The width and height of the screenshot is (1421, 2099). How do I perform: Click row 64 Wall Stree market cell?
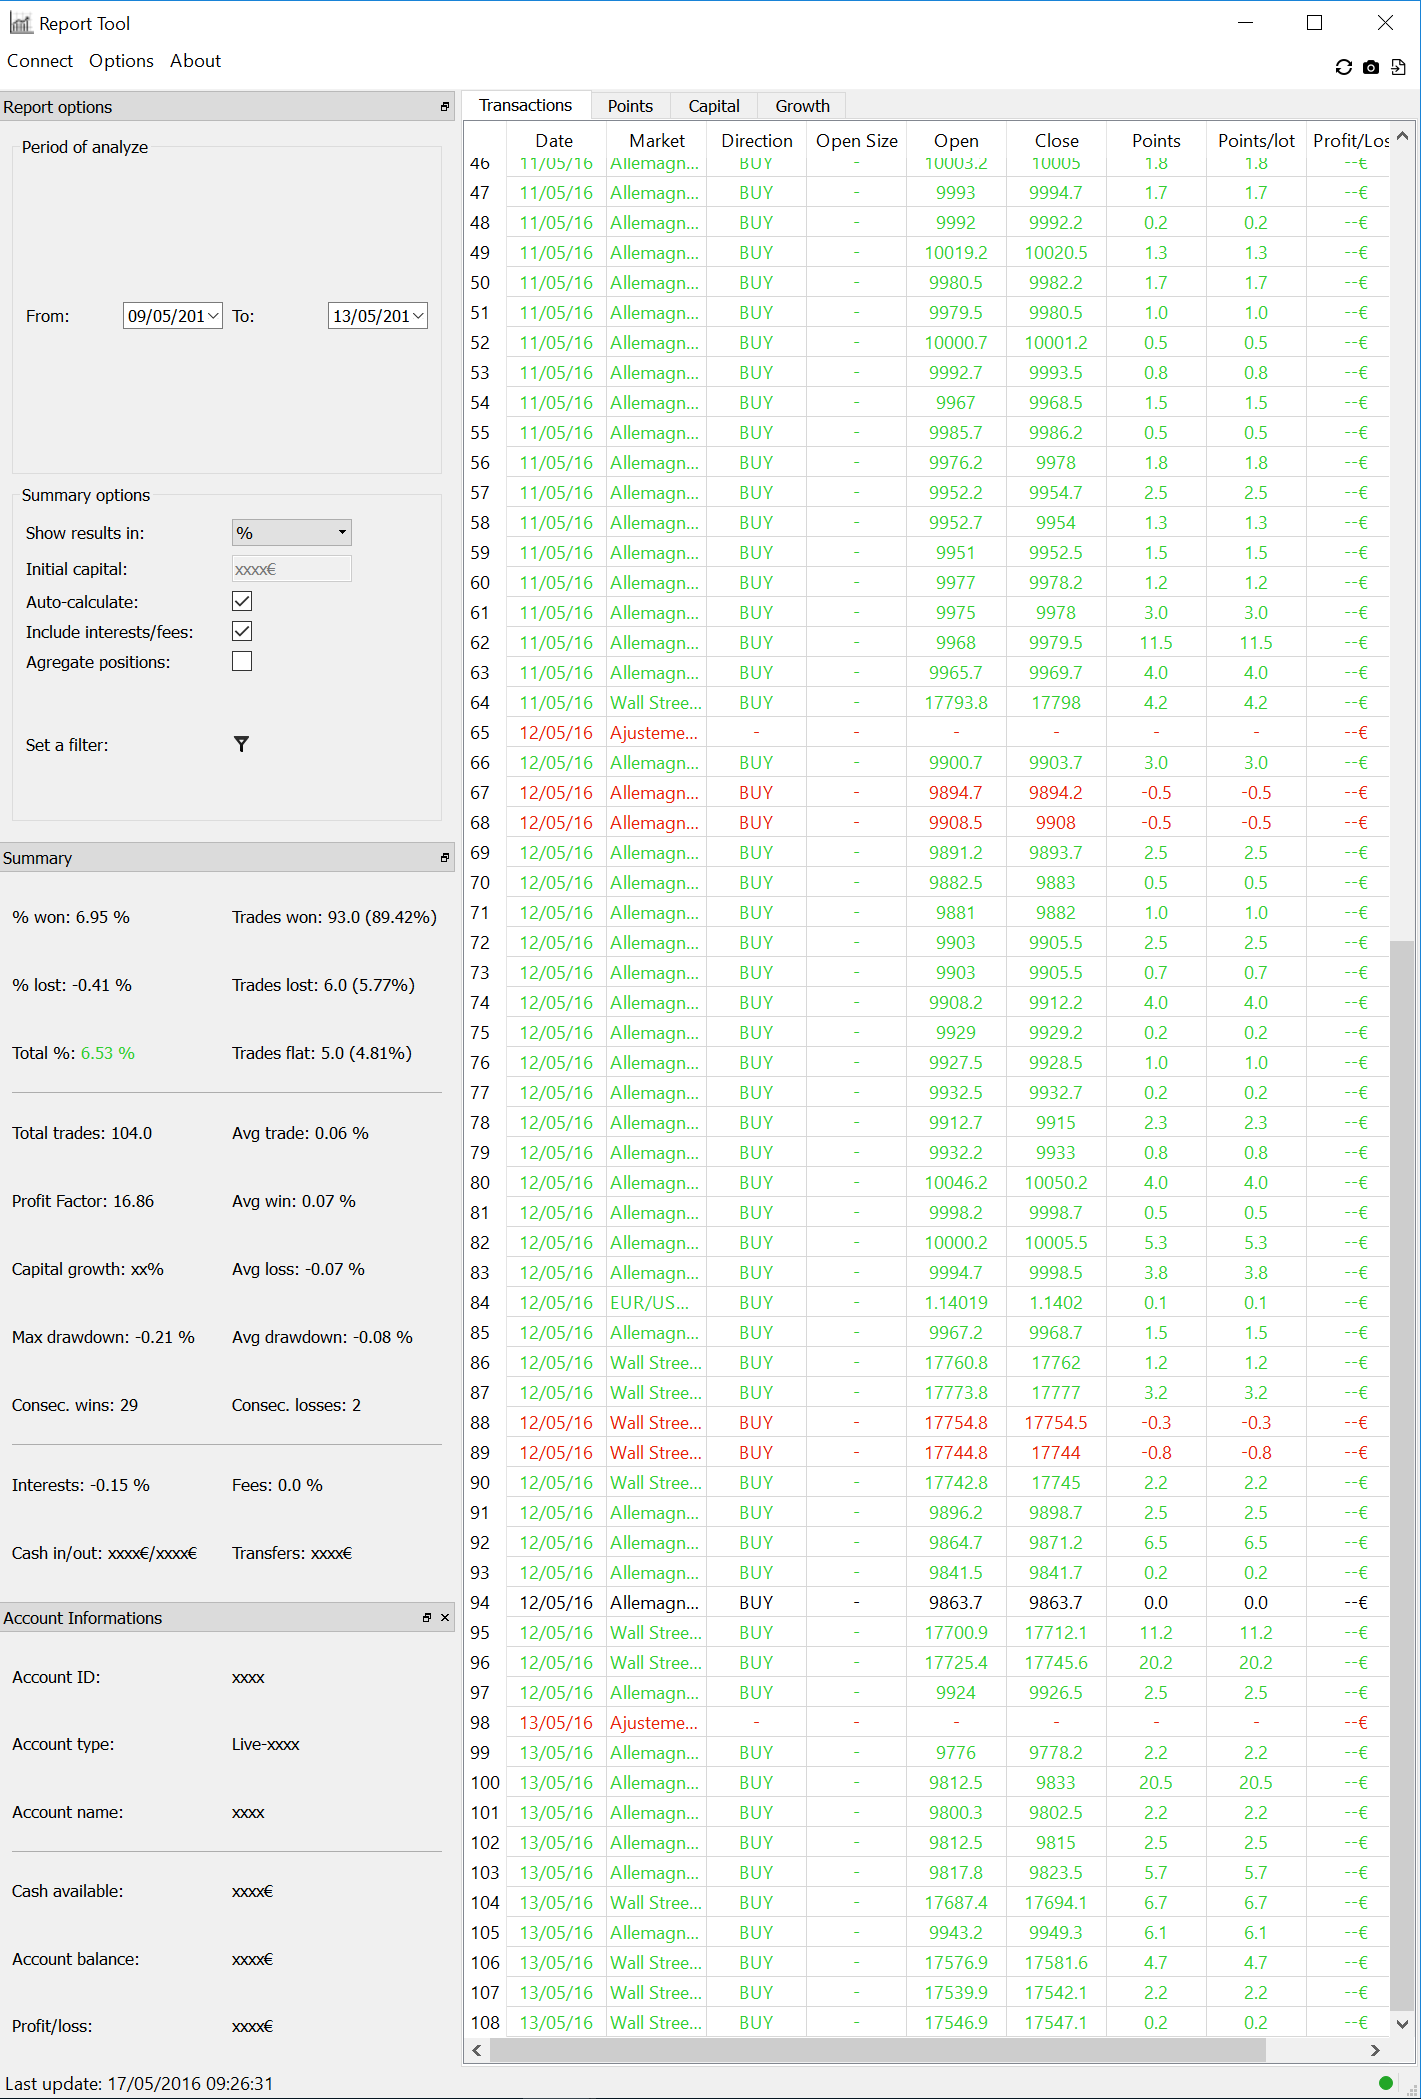(657, 703)
